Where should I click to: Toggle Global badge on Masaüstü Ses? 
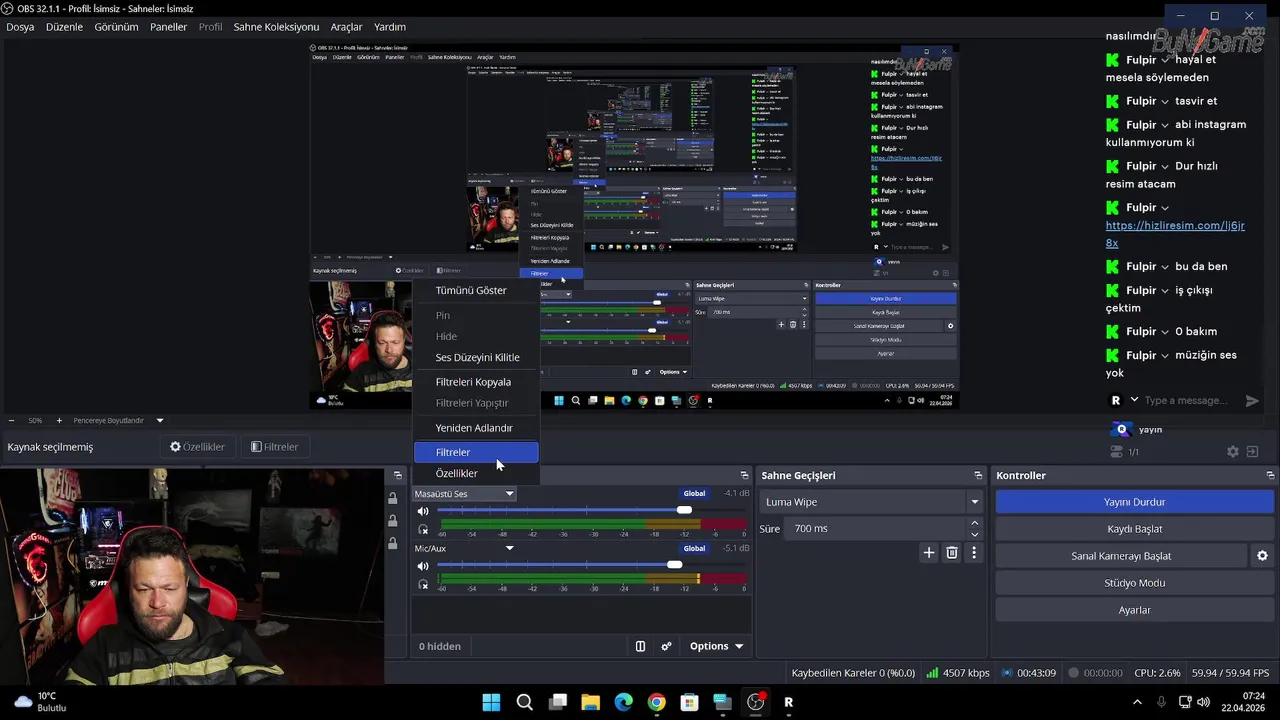tap(694, 493)
